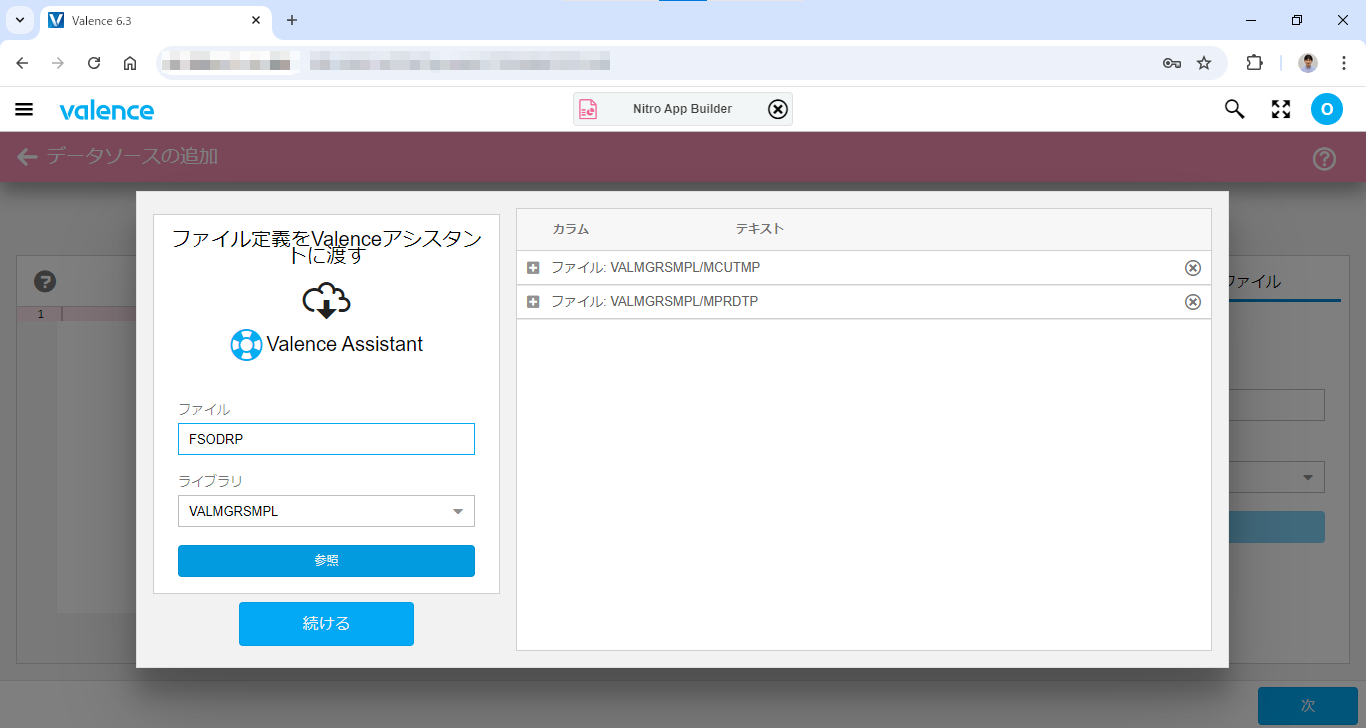Open user profile avatar O
Image resolution: width=1366 pixels, height=728 pixels.
click(1327, 109)
